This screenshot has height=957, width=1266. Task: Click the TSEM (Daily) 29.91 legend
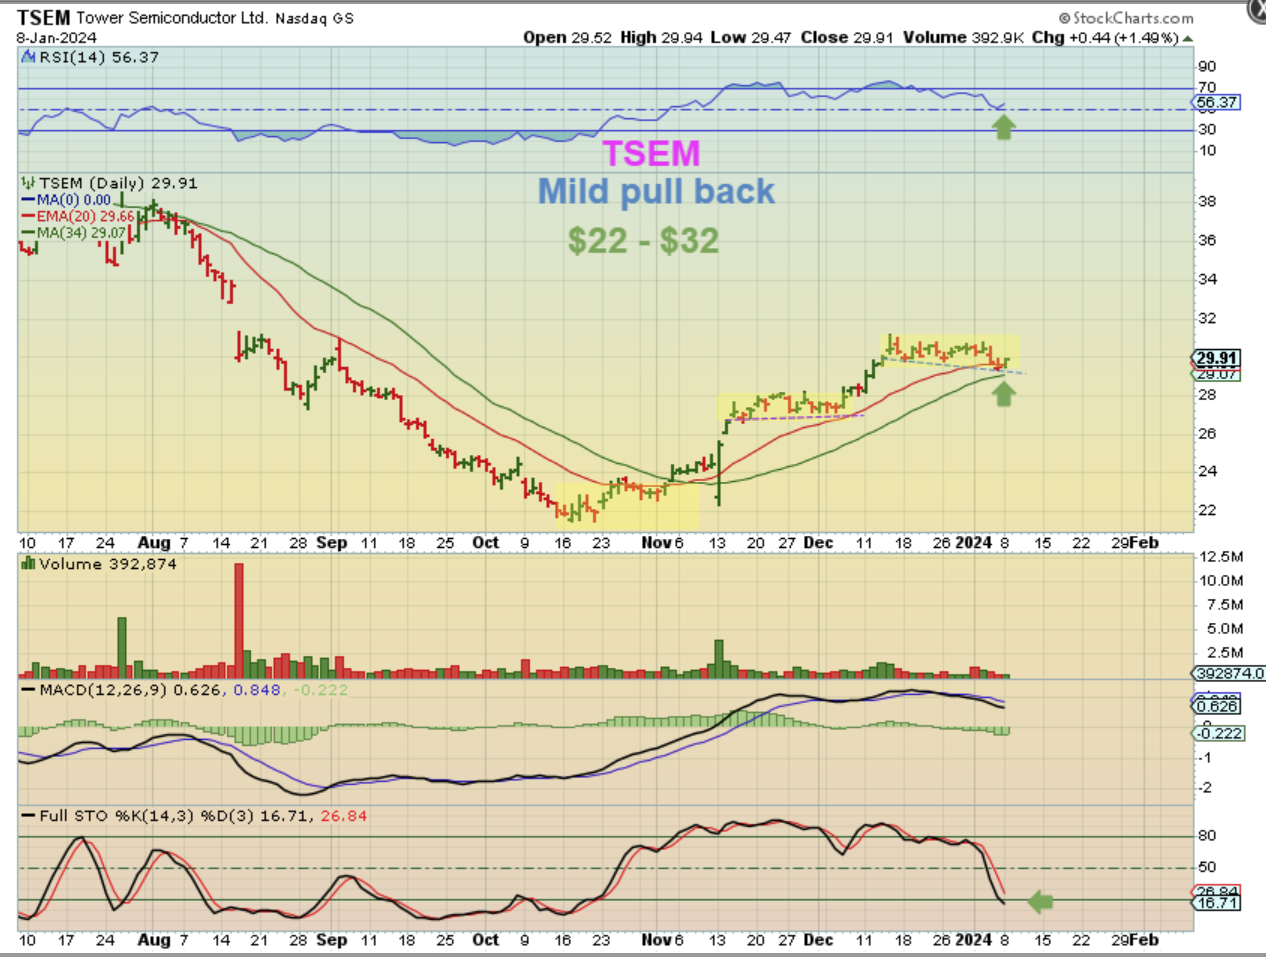click(x=118, y=183)
